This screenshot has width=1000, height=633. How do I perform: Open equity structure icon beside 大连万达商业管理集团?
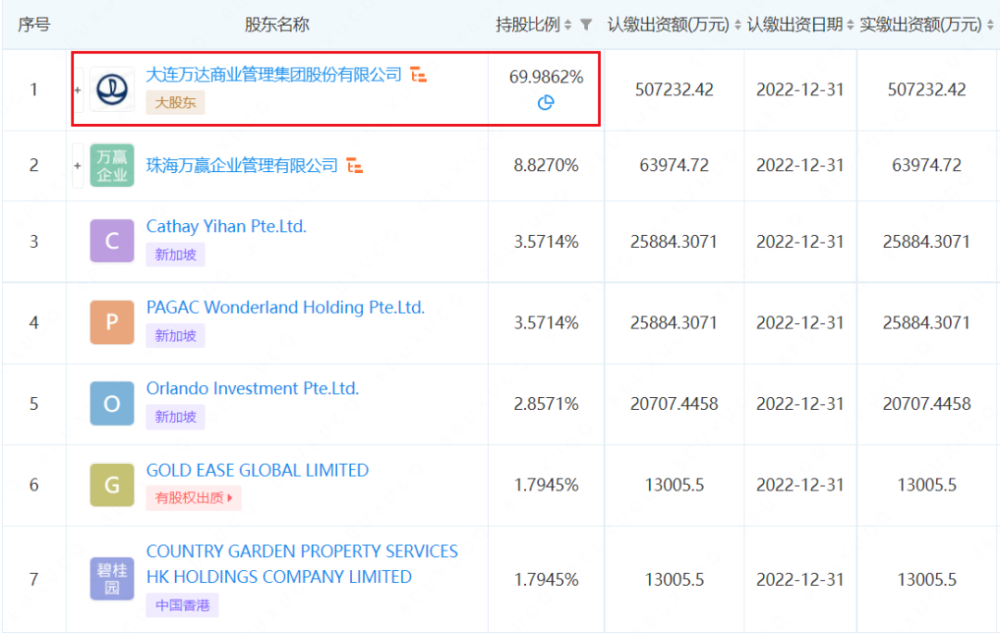pyautogui.click(x=418, y=75)
